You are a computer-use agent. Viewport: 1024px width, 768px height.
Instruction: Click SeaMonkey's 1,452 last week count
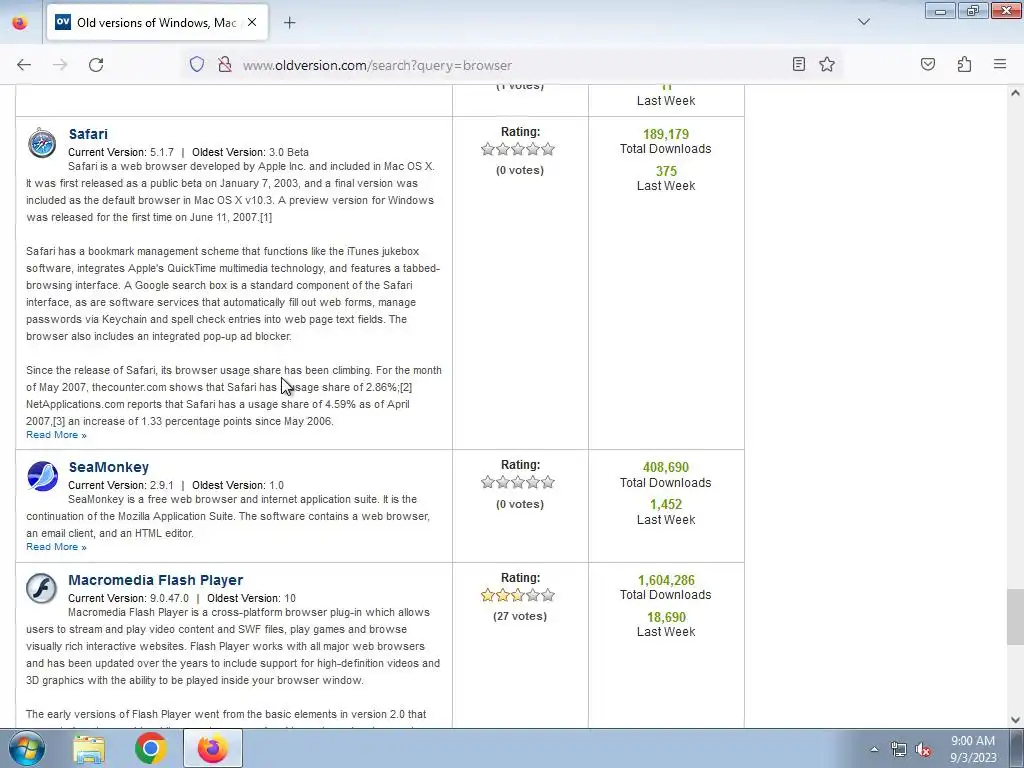[x=666, y=505]
